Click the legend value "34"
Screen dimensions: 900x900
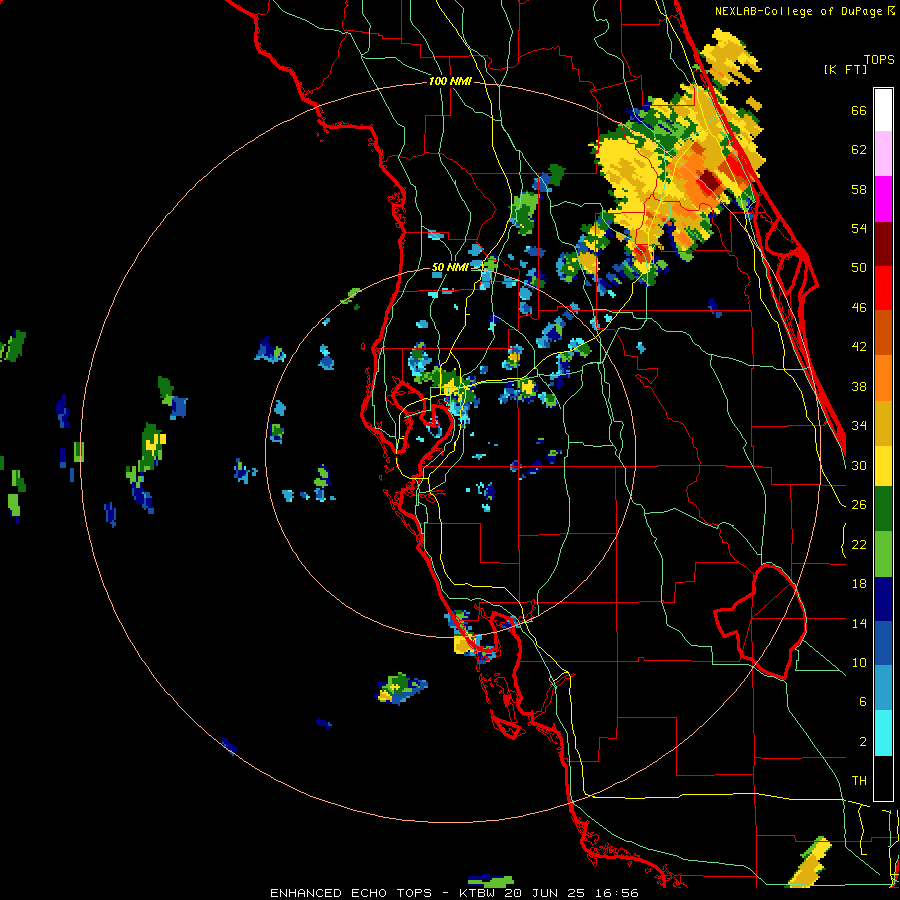click(859, 425)
